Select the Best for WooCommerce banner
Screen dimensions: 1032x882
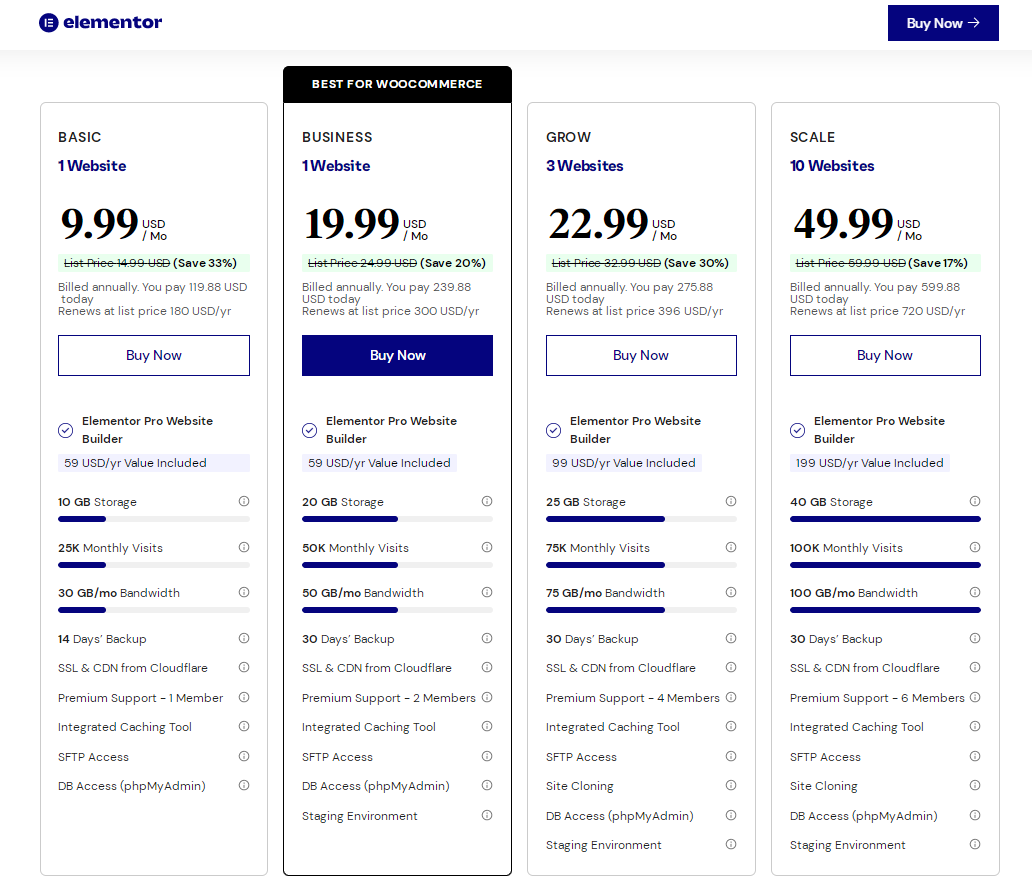(397, 84)
